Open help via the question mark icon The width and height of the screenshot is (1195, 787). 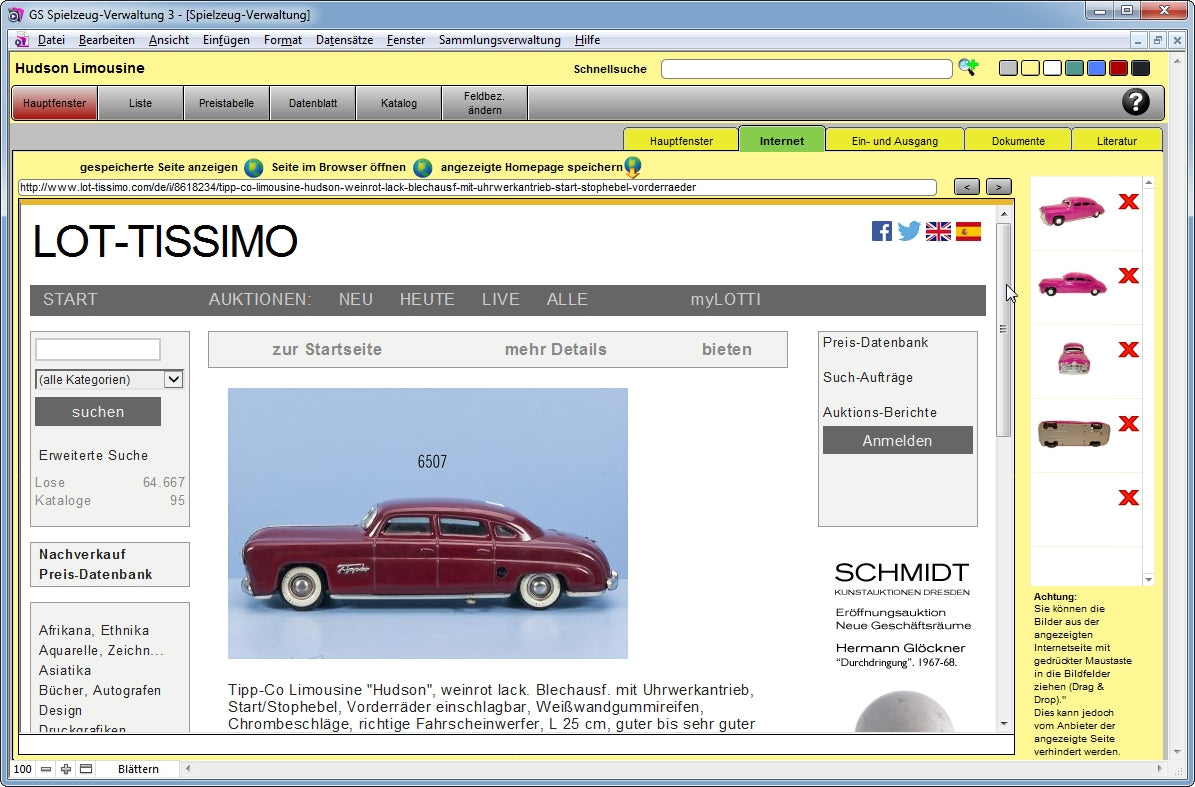click(x=1135, y=102)
